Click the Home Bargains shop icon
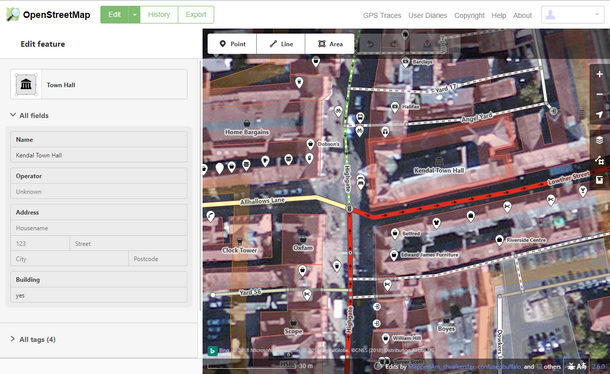The height and width of the screenshot is (374, 610). click(247, 124)
